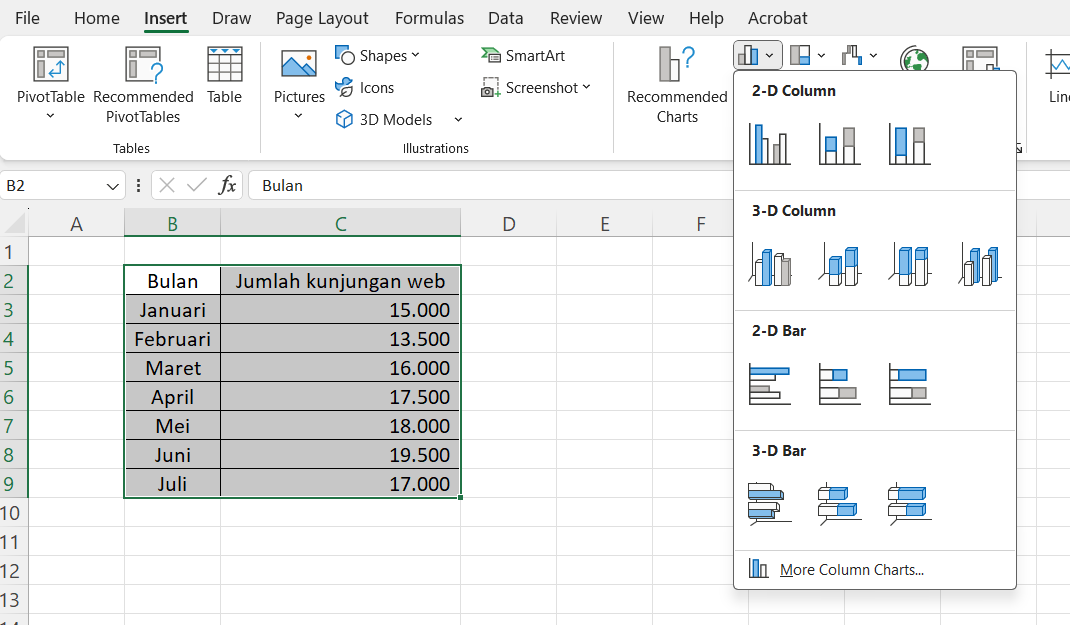This screenshot has width=1070, height=625.
Task: Click the cell containing Januari
Action: (x=173, y=310)
